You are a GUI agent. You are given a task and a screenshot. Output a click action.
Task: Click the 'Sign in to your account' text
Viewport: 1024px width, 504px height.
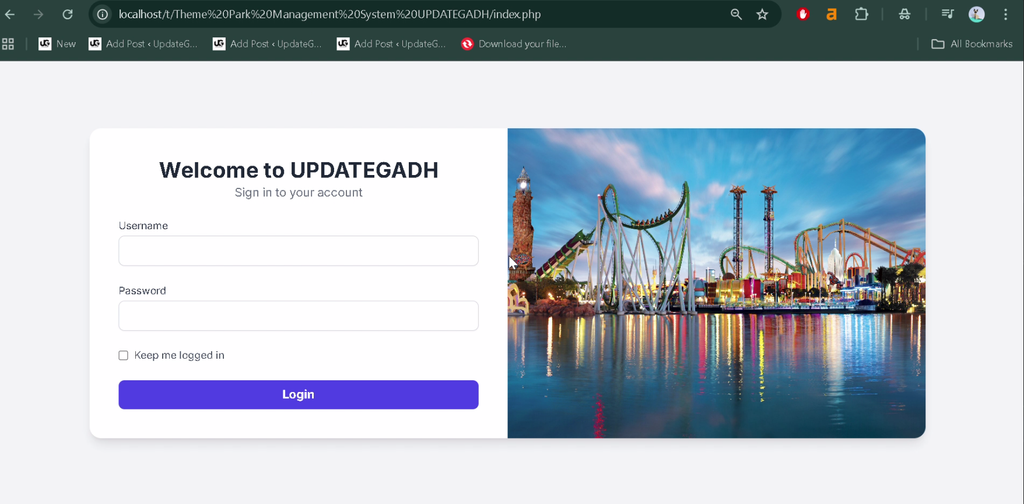pyautogui.click(x=298, y=193)
